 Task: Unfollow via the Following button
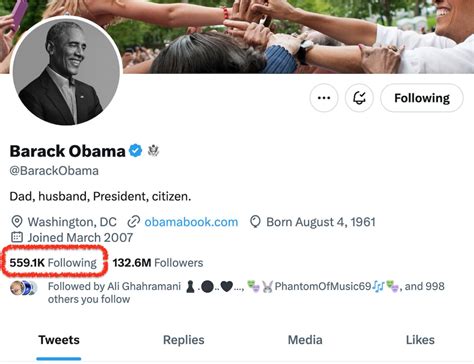pyautogui.click(x=422, y=98)
